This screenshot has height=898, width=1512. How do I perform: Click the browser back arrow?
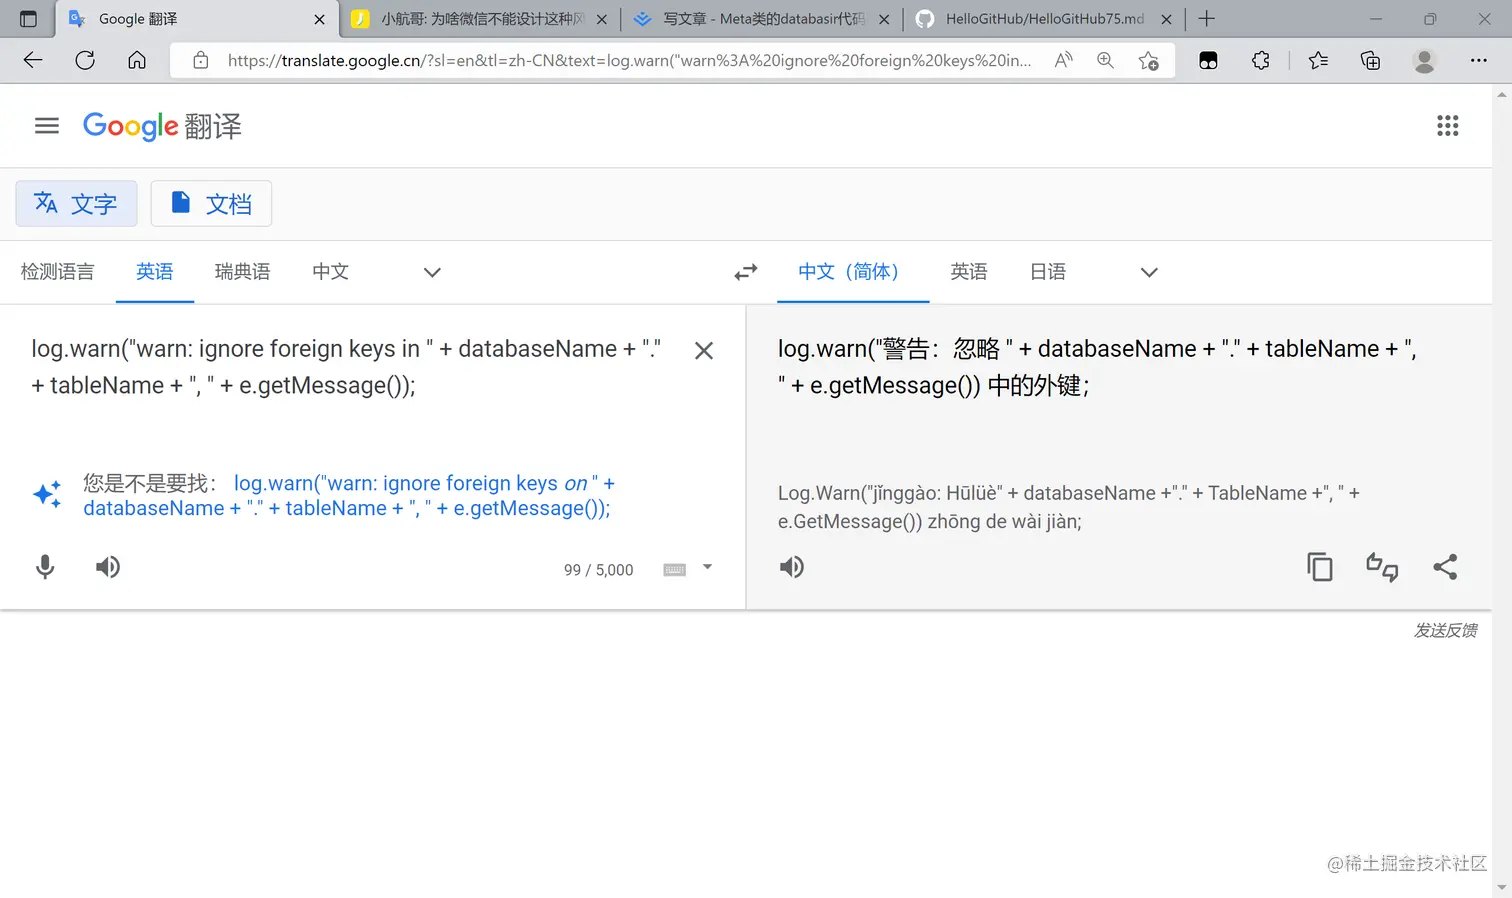33,60
